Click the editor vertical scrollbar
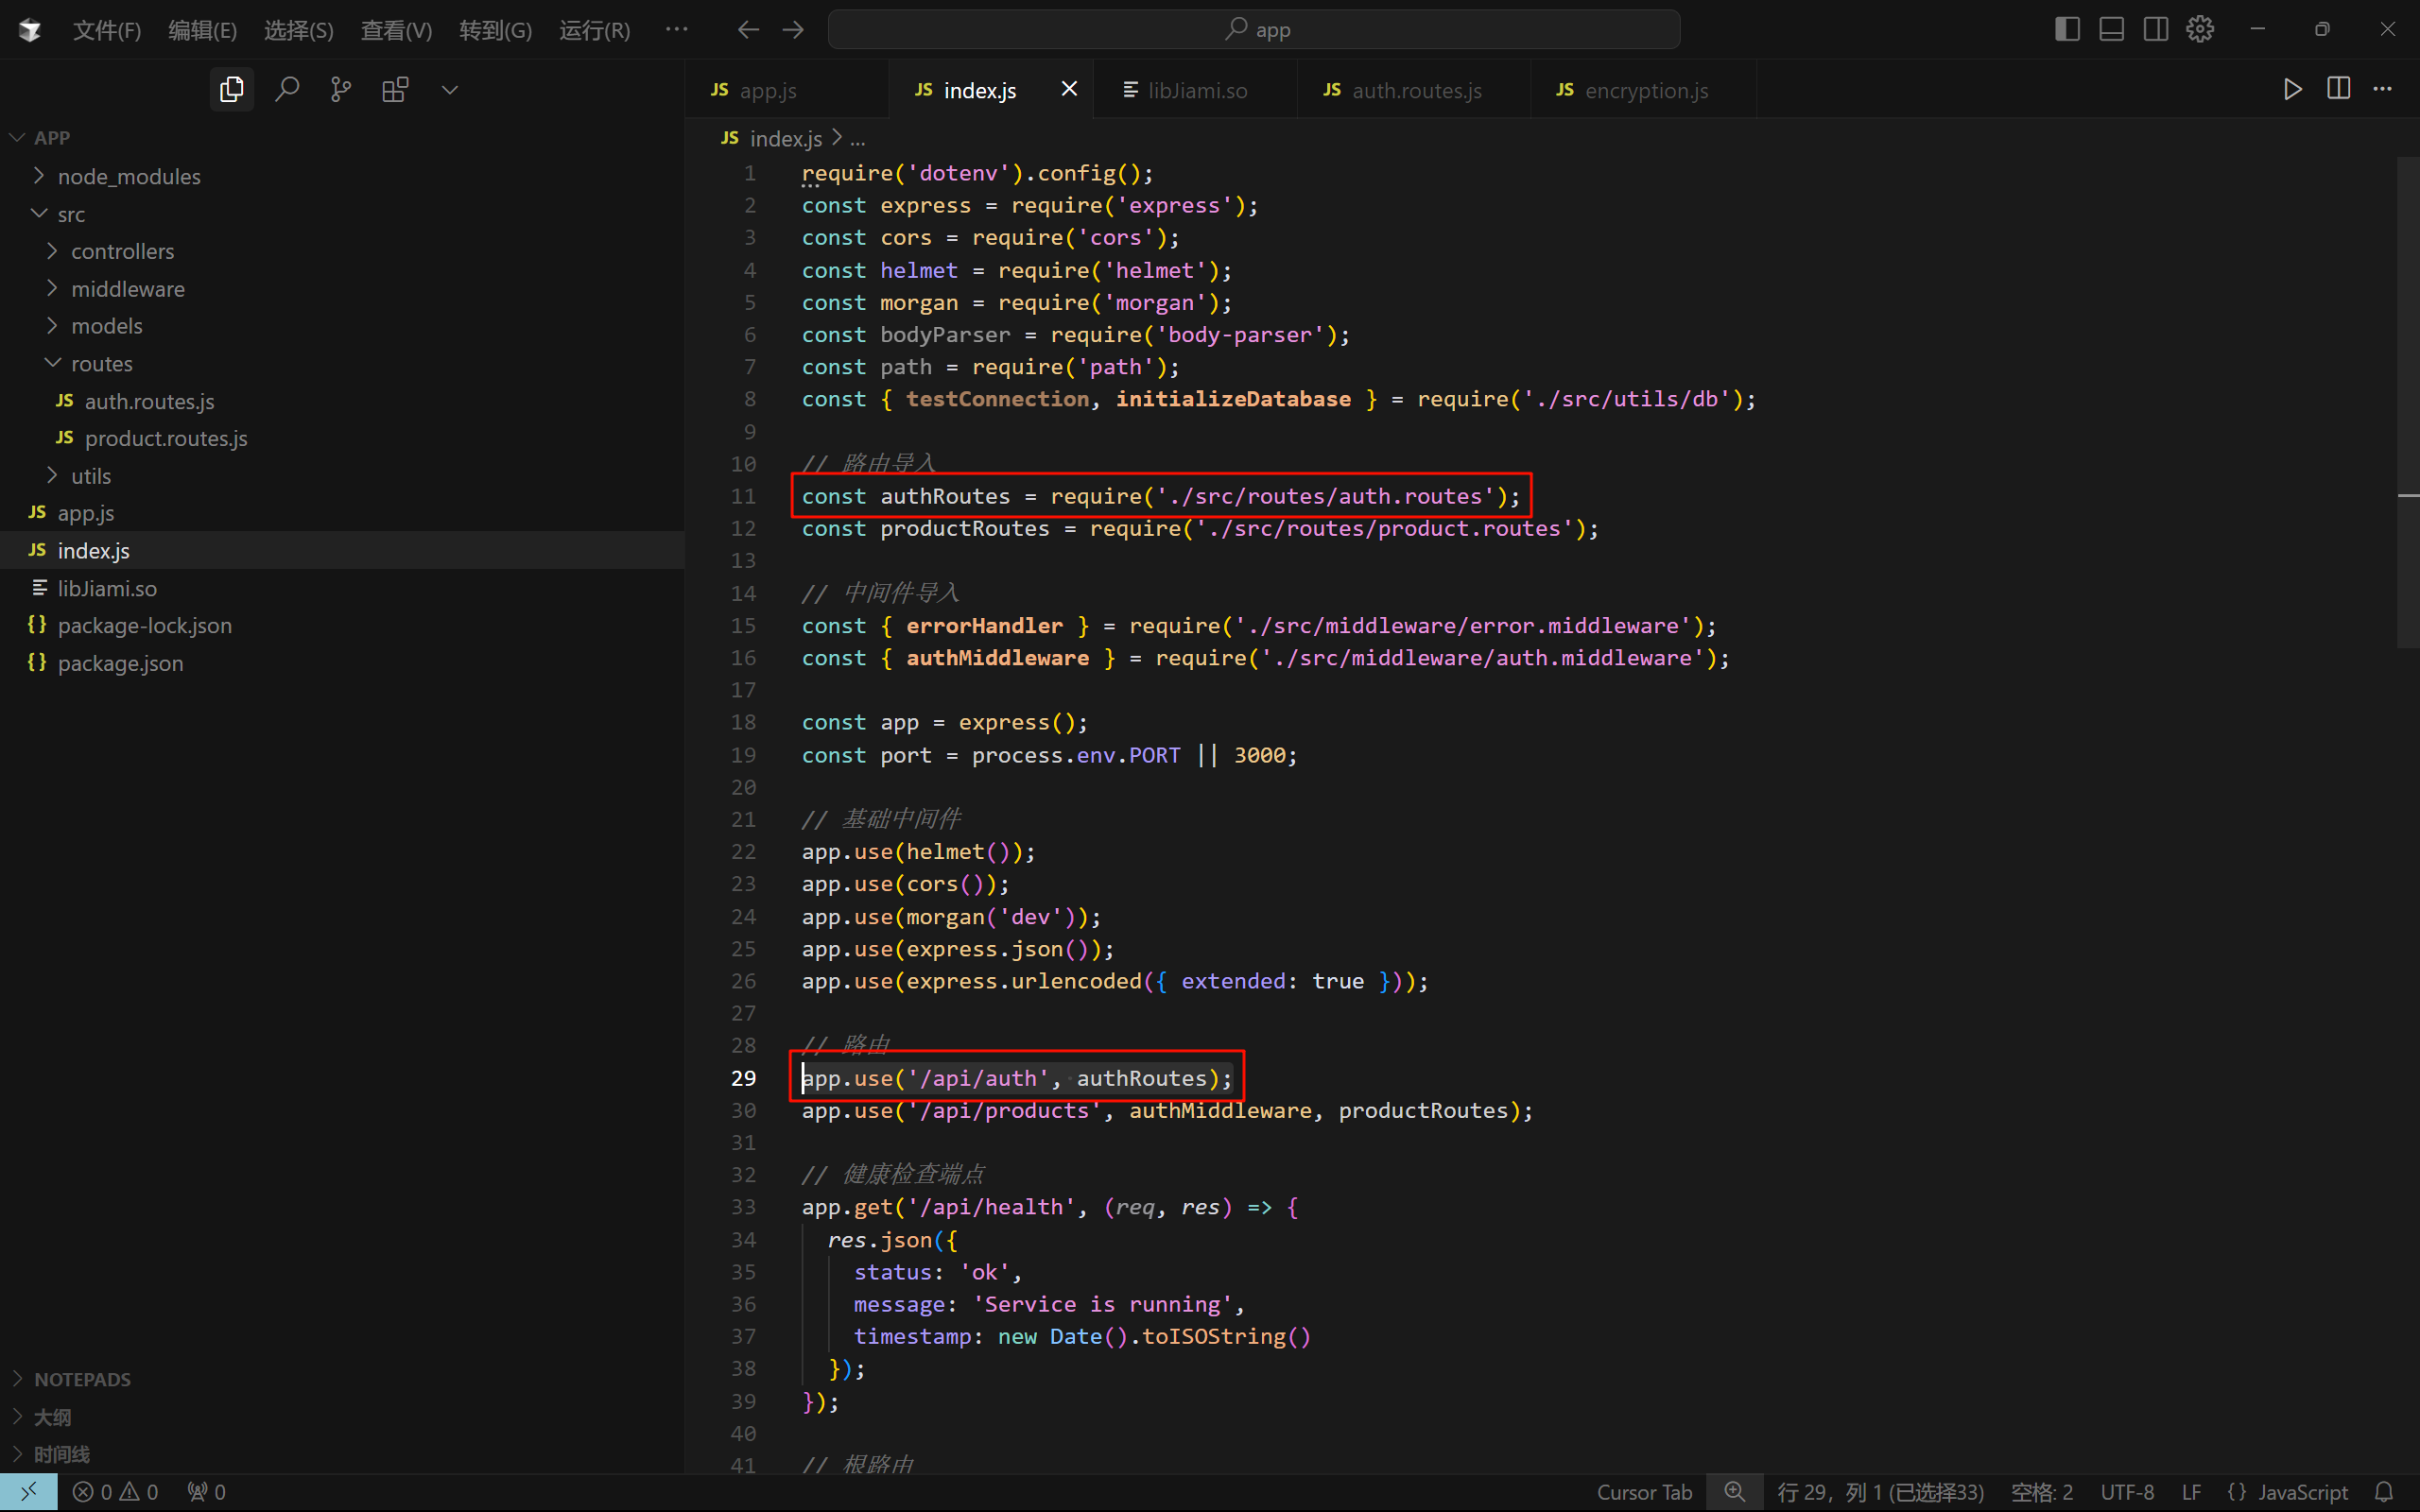Image resolution: width=2420 pixels, height=1512 pixels. tap(2407, 400)
